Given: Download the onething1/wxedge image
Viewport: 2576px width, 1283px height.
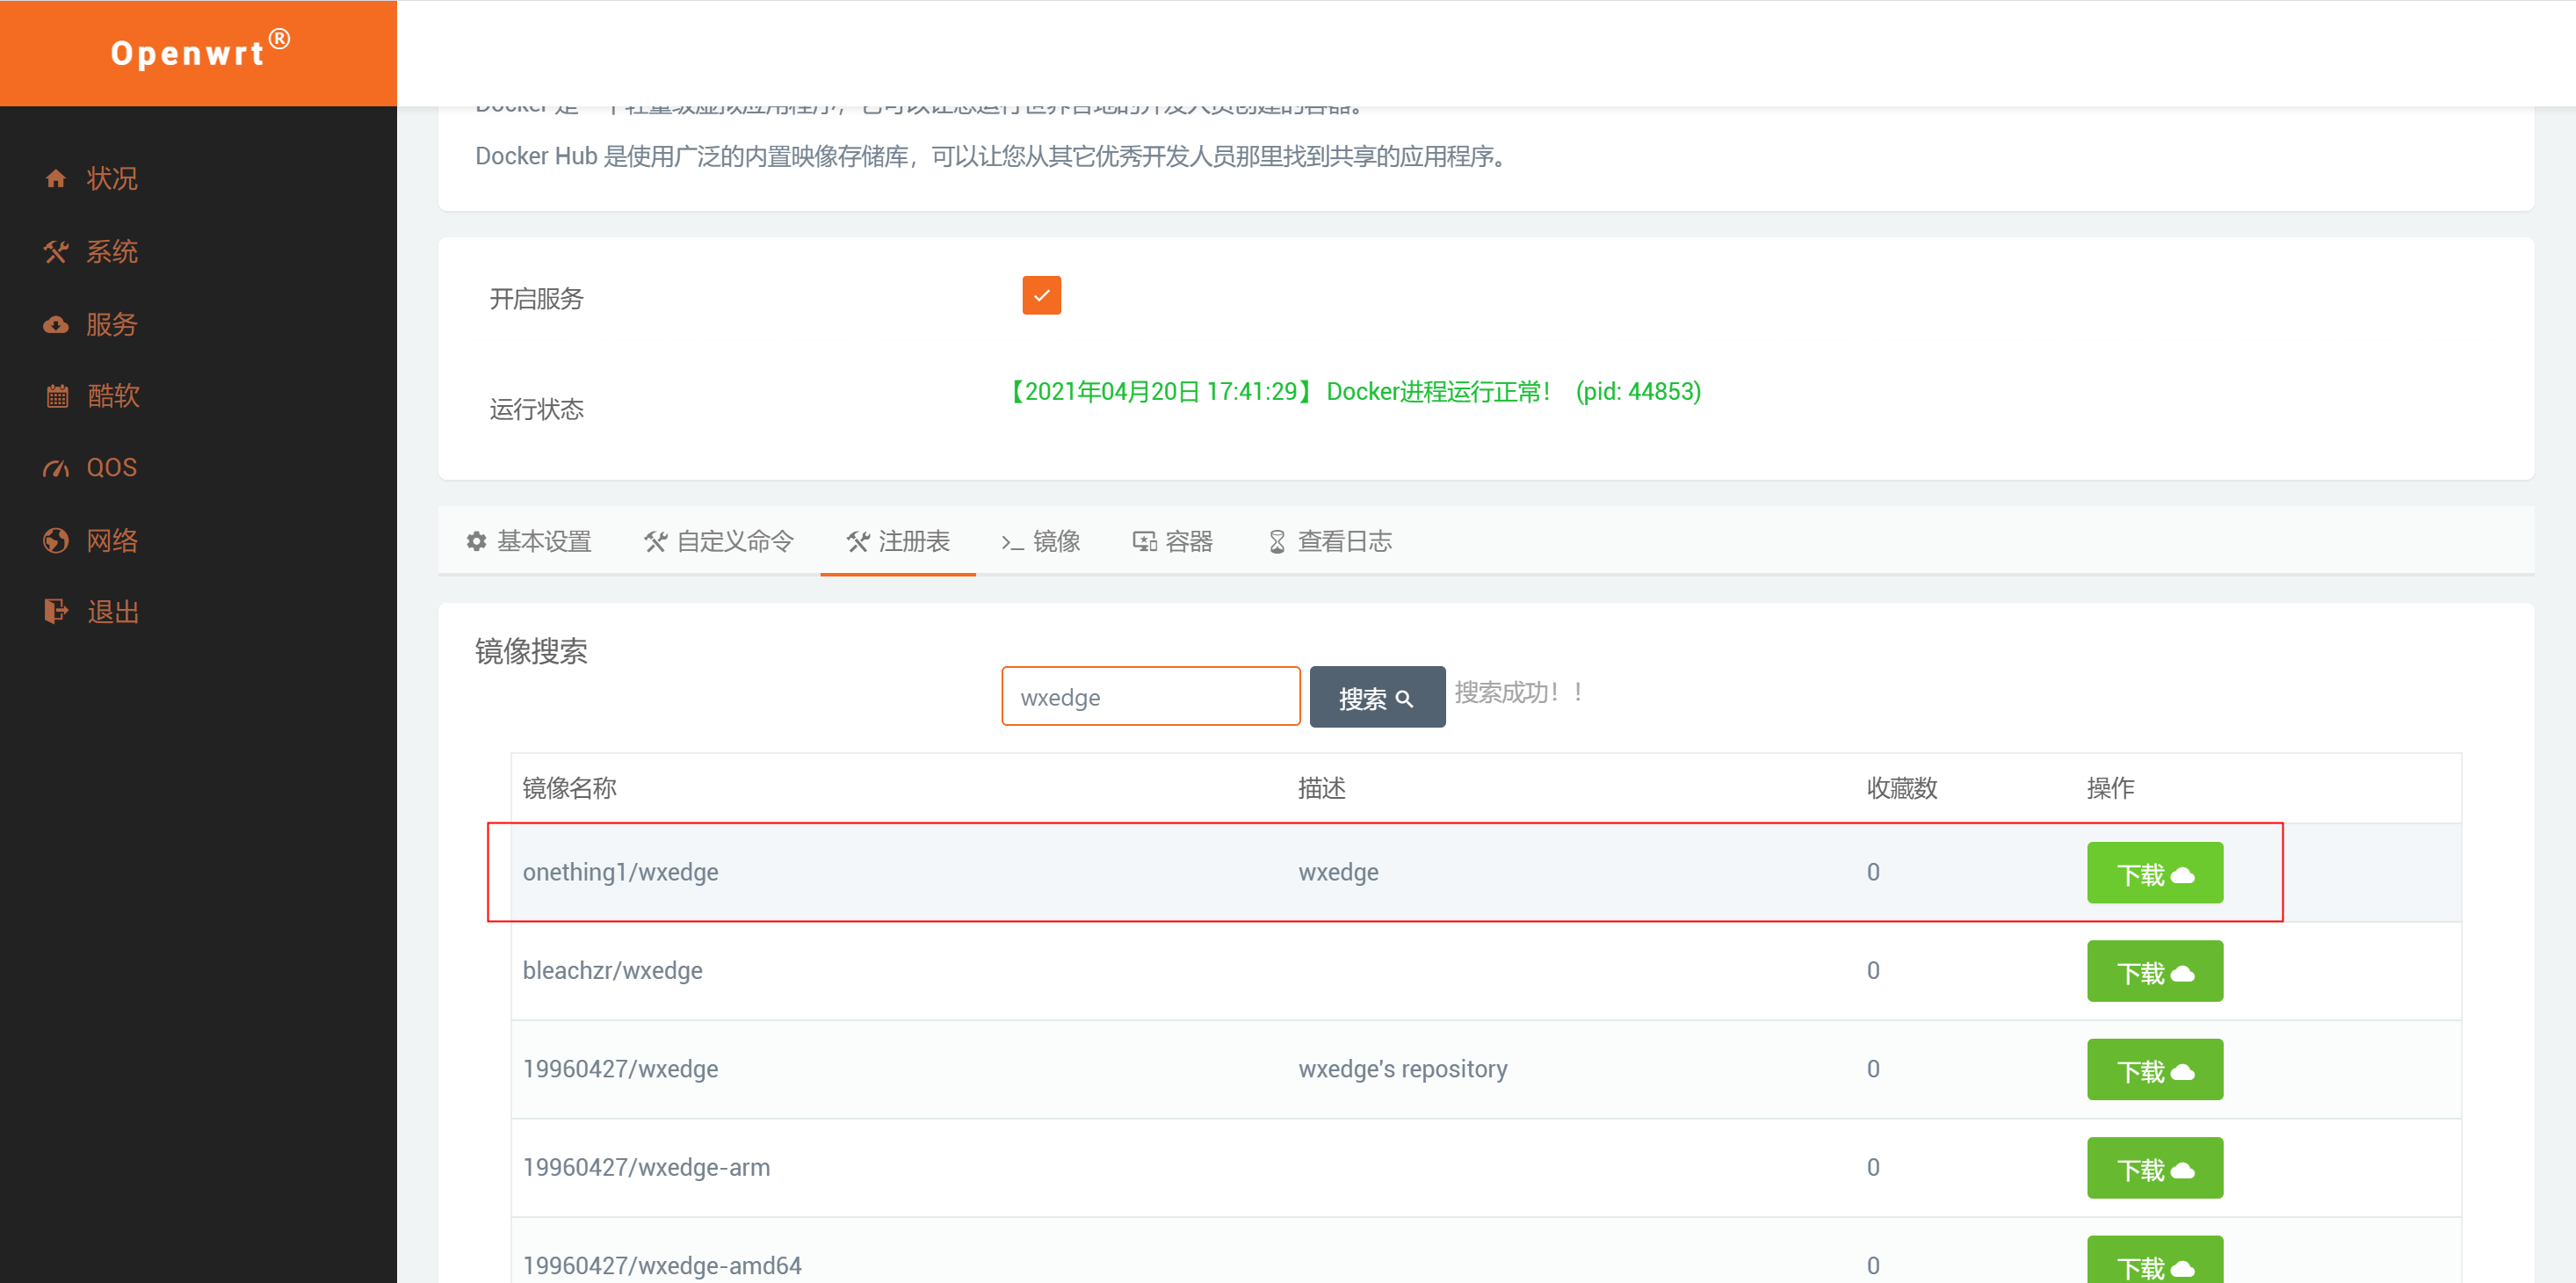Looking at the screenshot, I should [2155, 874].
